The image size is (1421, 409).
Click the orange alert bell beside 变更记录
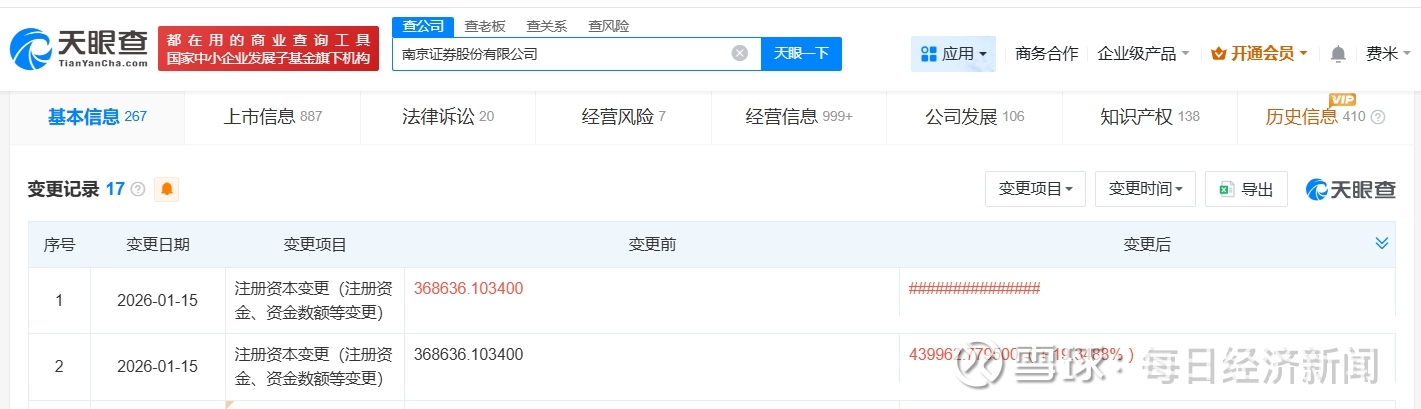166,189
